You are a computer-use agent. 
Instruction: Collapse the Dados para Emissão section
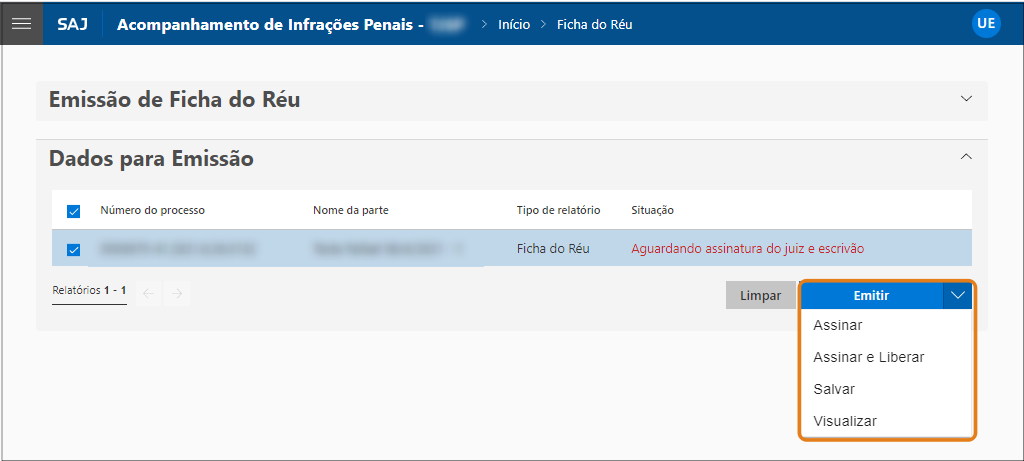tap(965, 157)
